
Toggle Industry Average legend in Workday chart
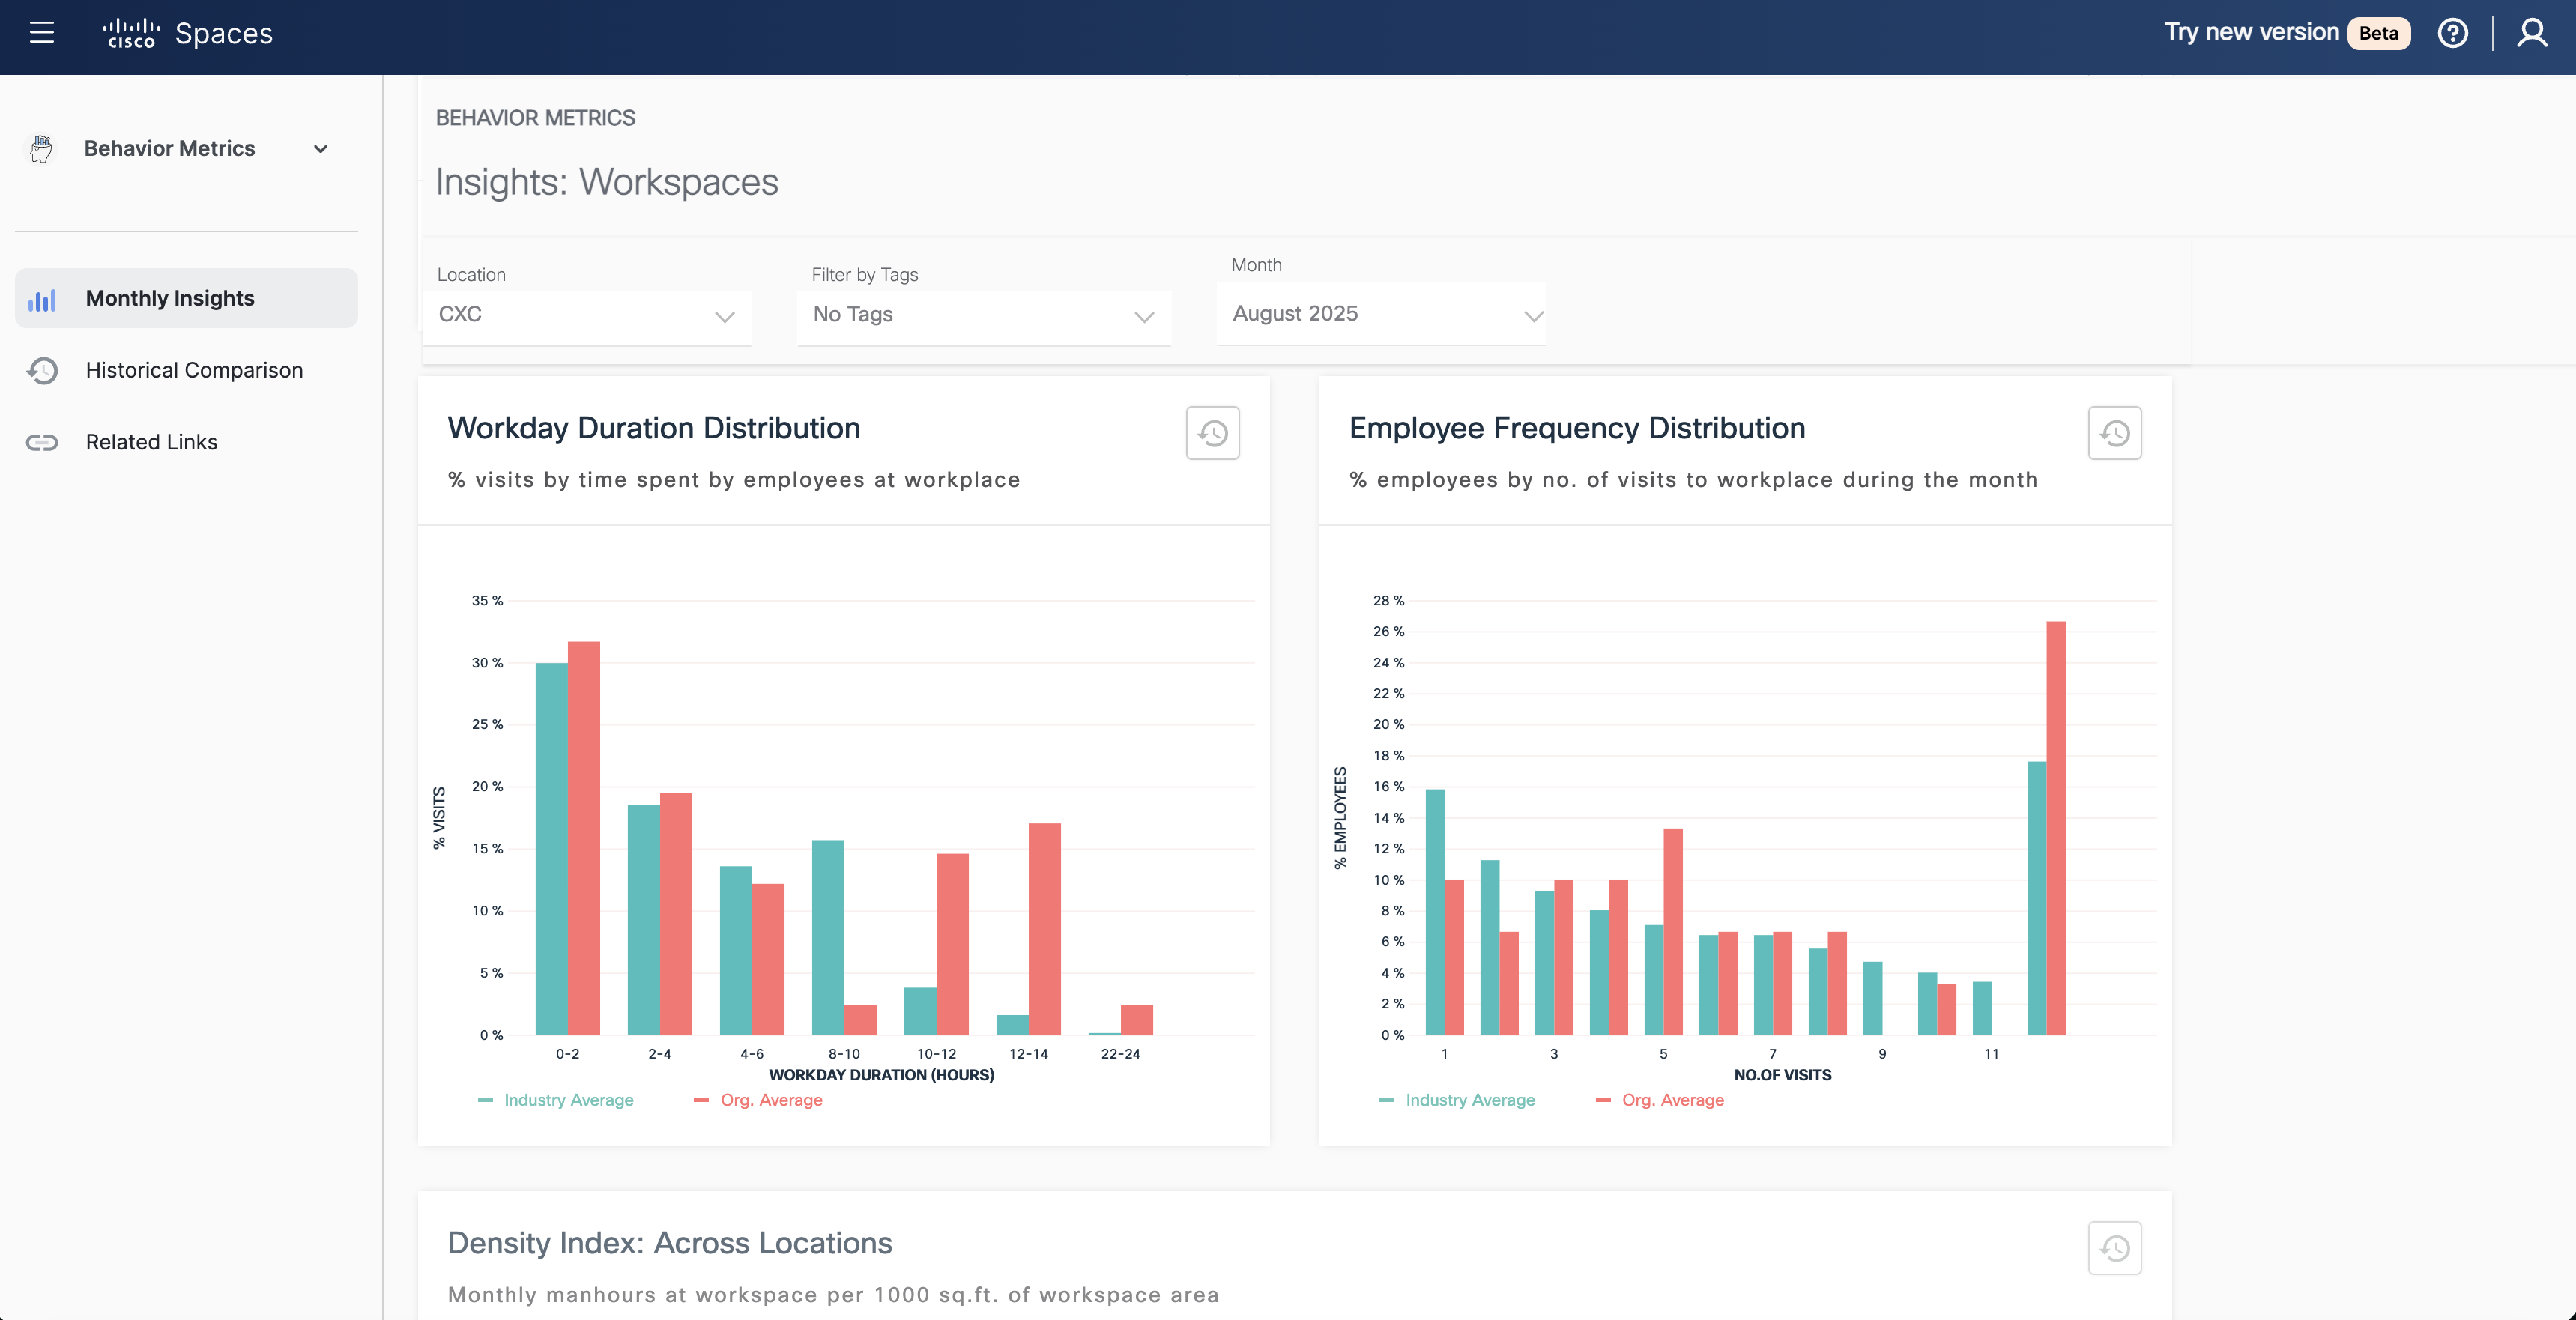click(x=567, y=1100)
